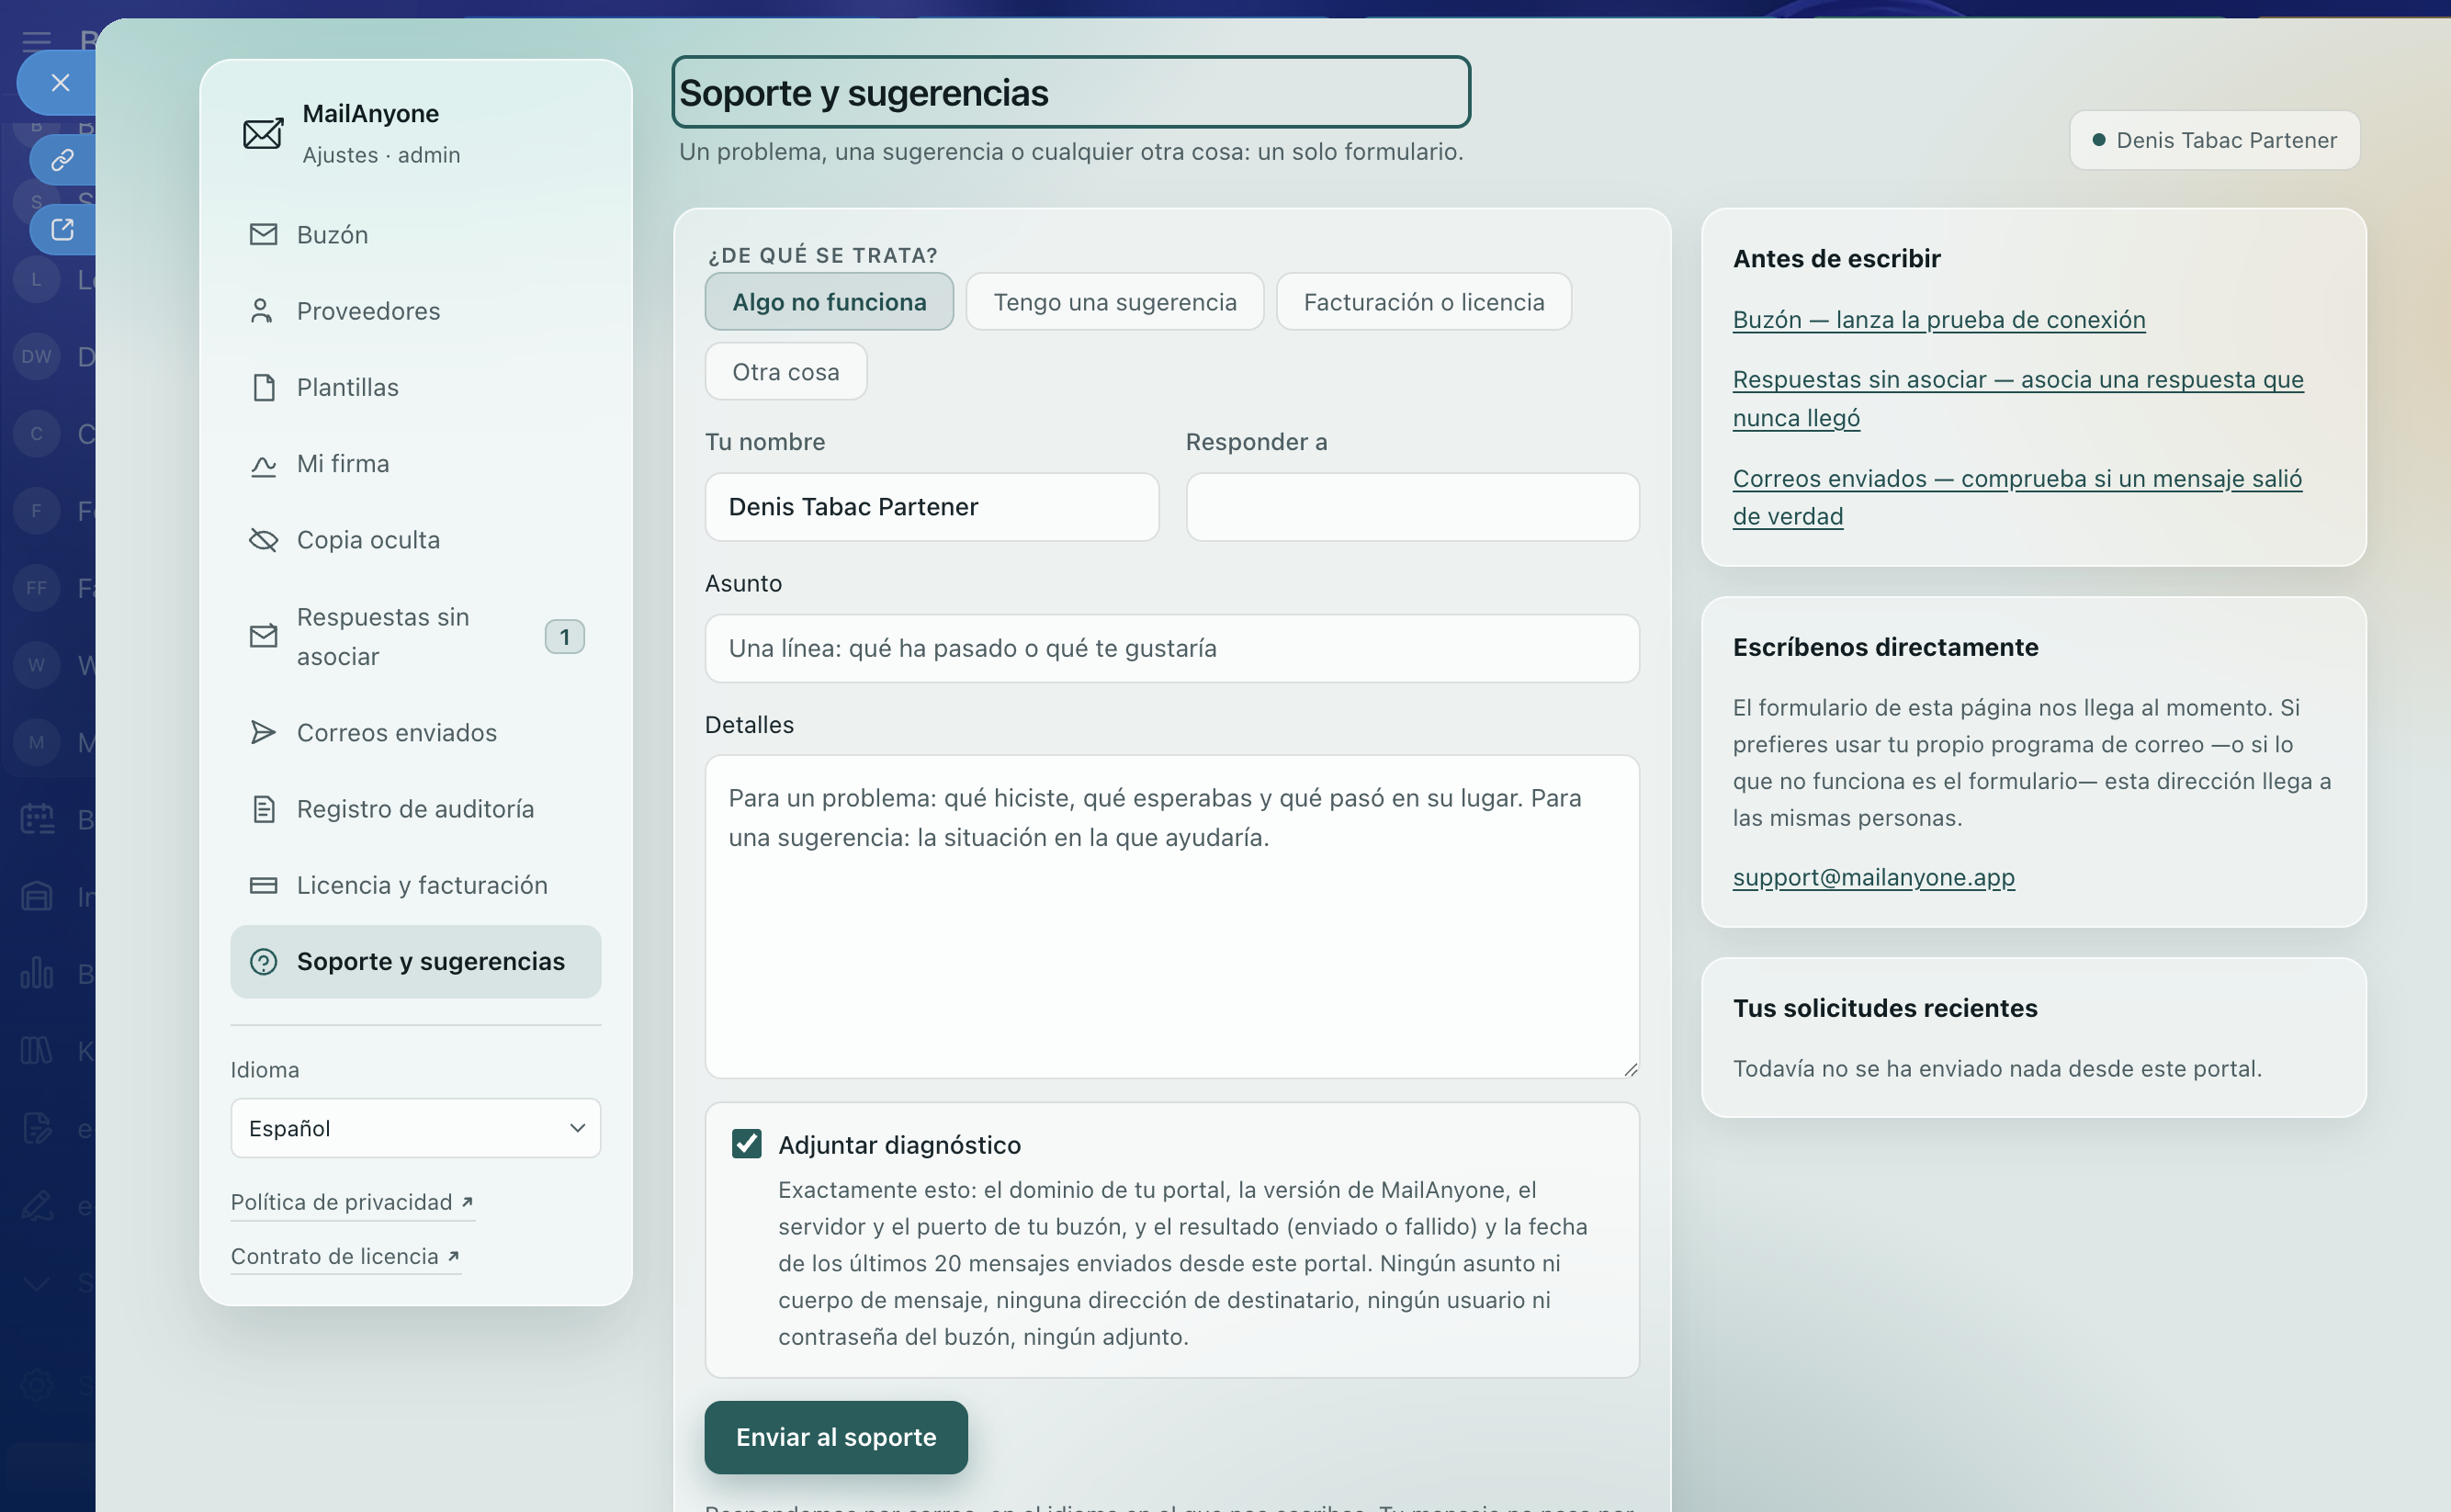Click the MailAnyone envelope logo icon

(x=263, y=133)
